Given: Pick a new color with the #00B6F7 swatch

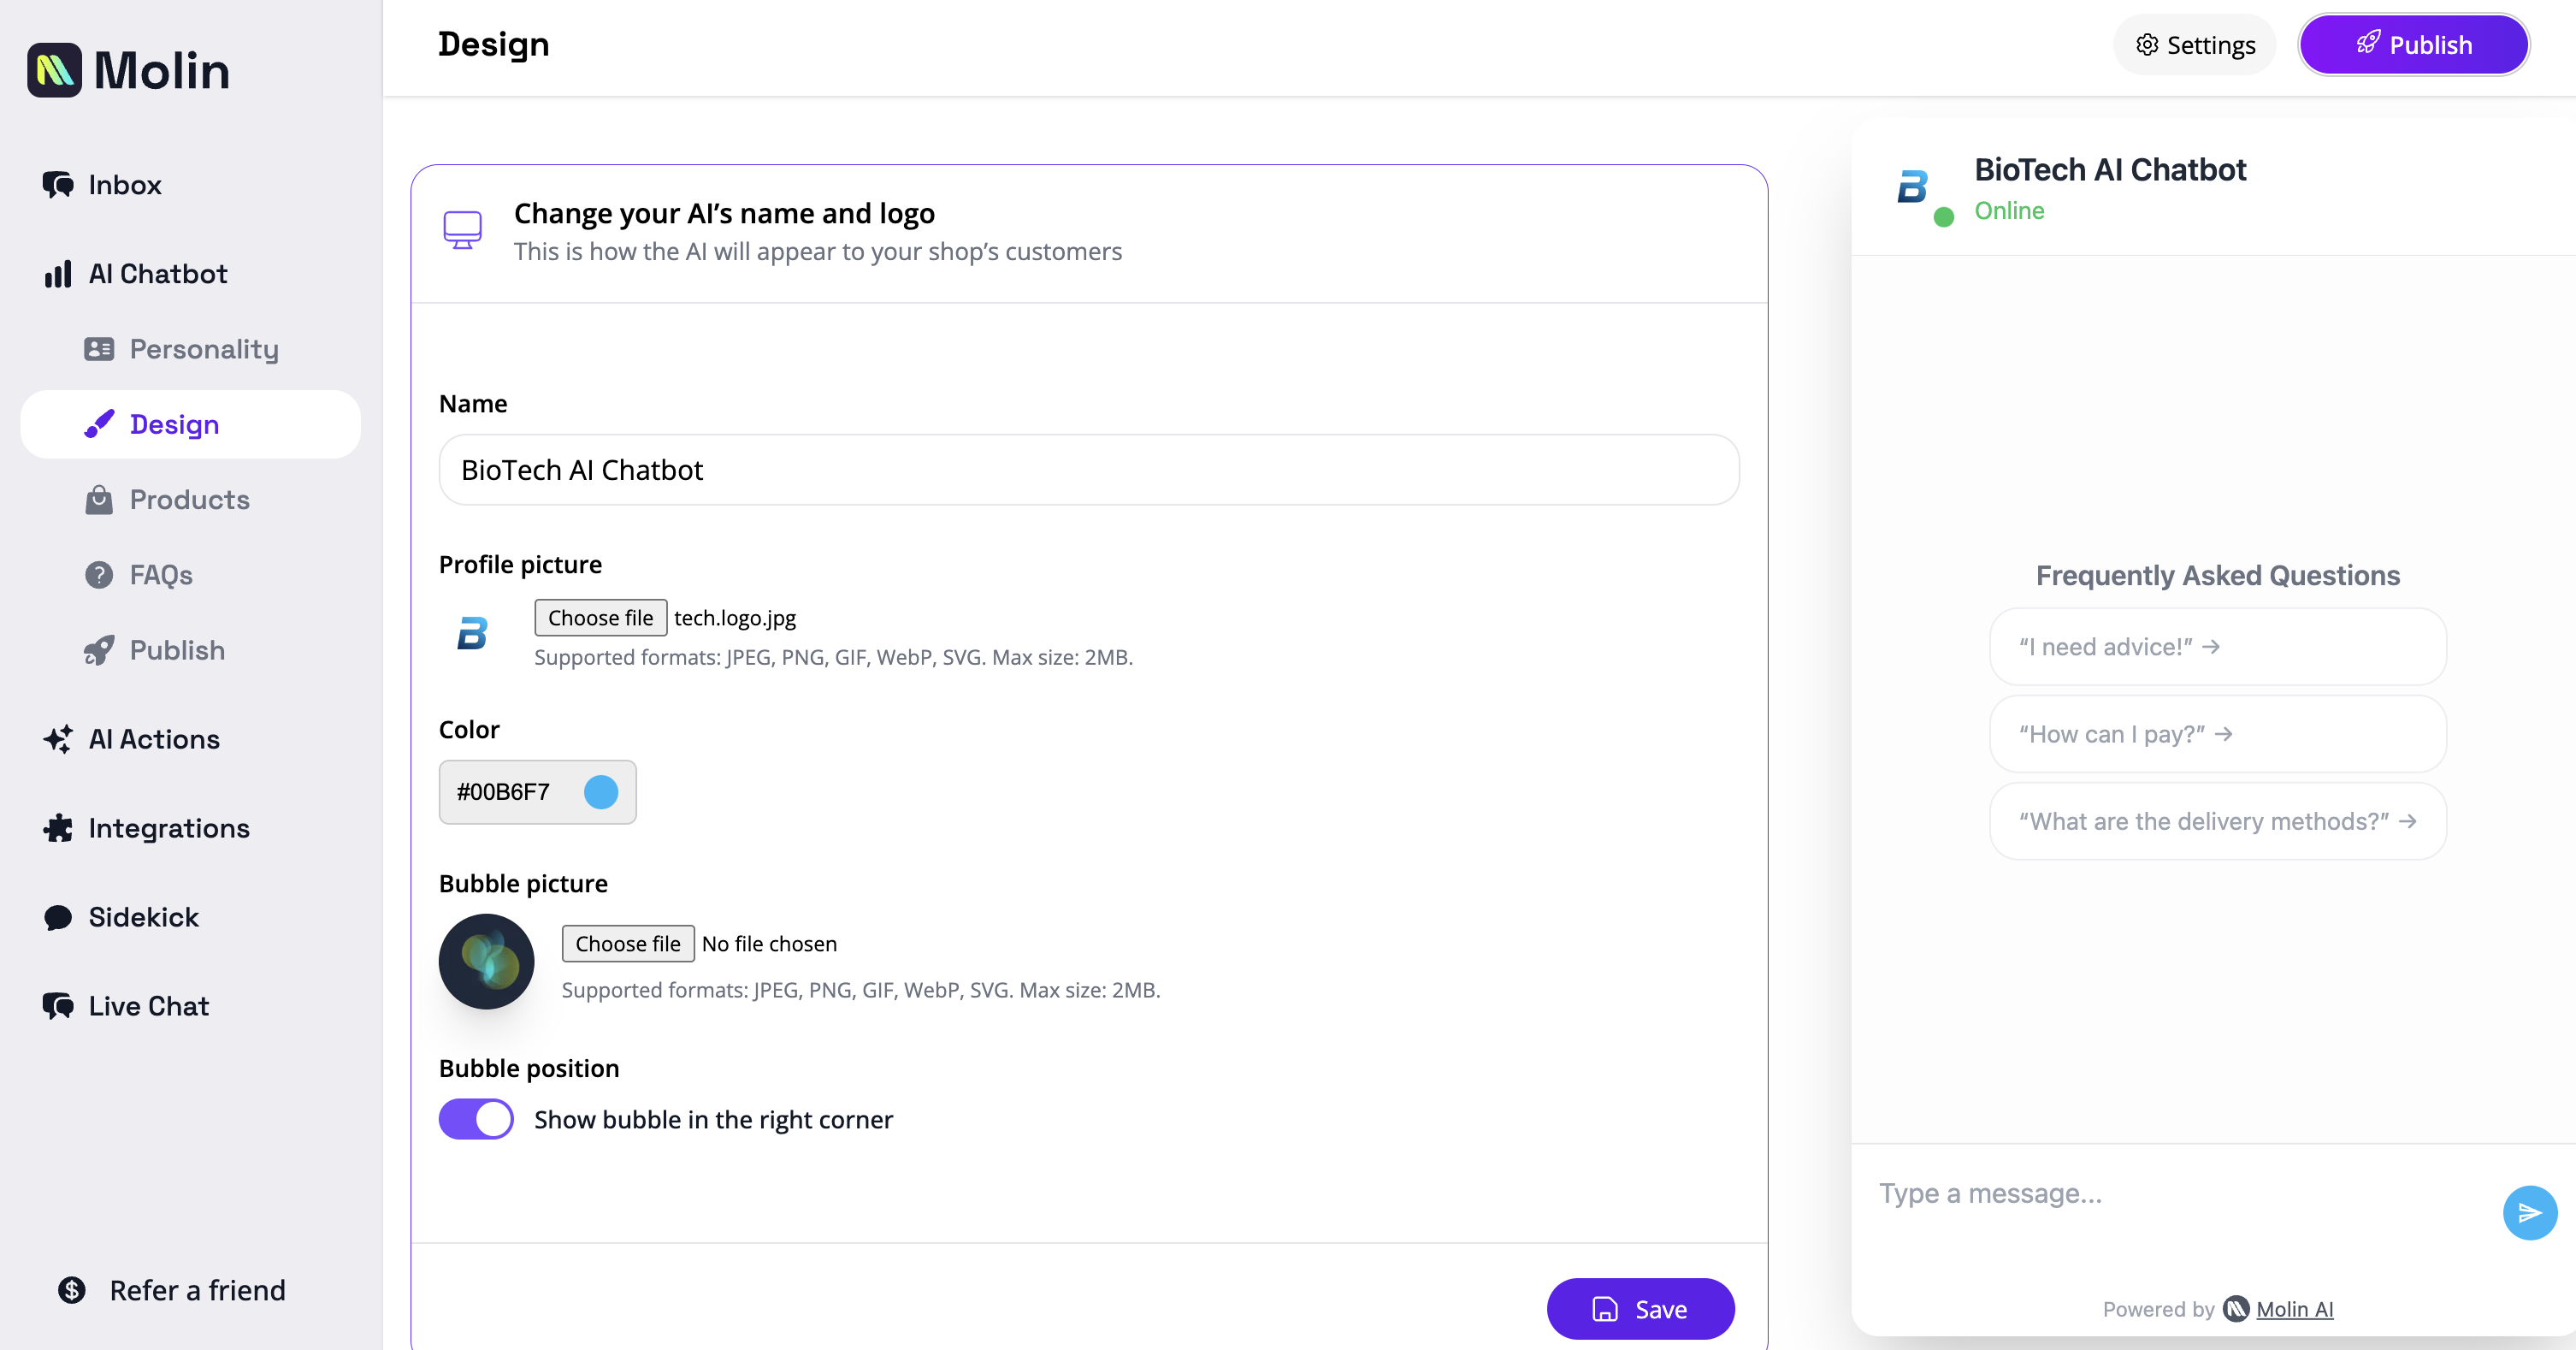Looking at the screenshot, I should click(600, 792).
